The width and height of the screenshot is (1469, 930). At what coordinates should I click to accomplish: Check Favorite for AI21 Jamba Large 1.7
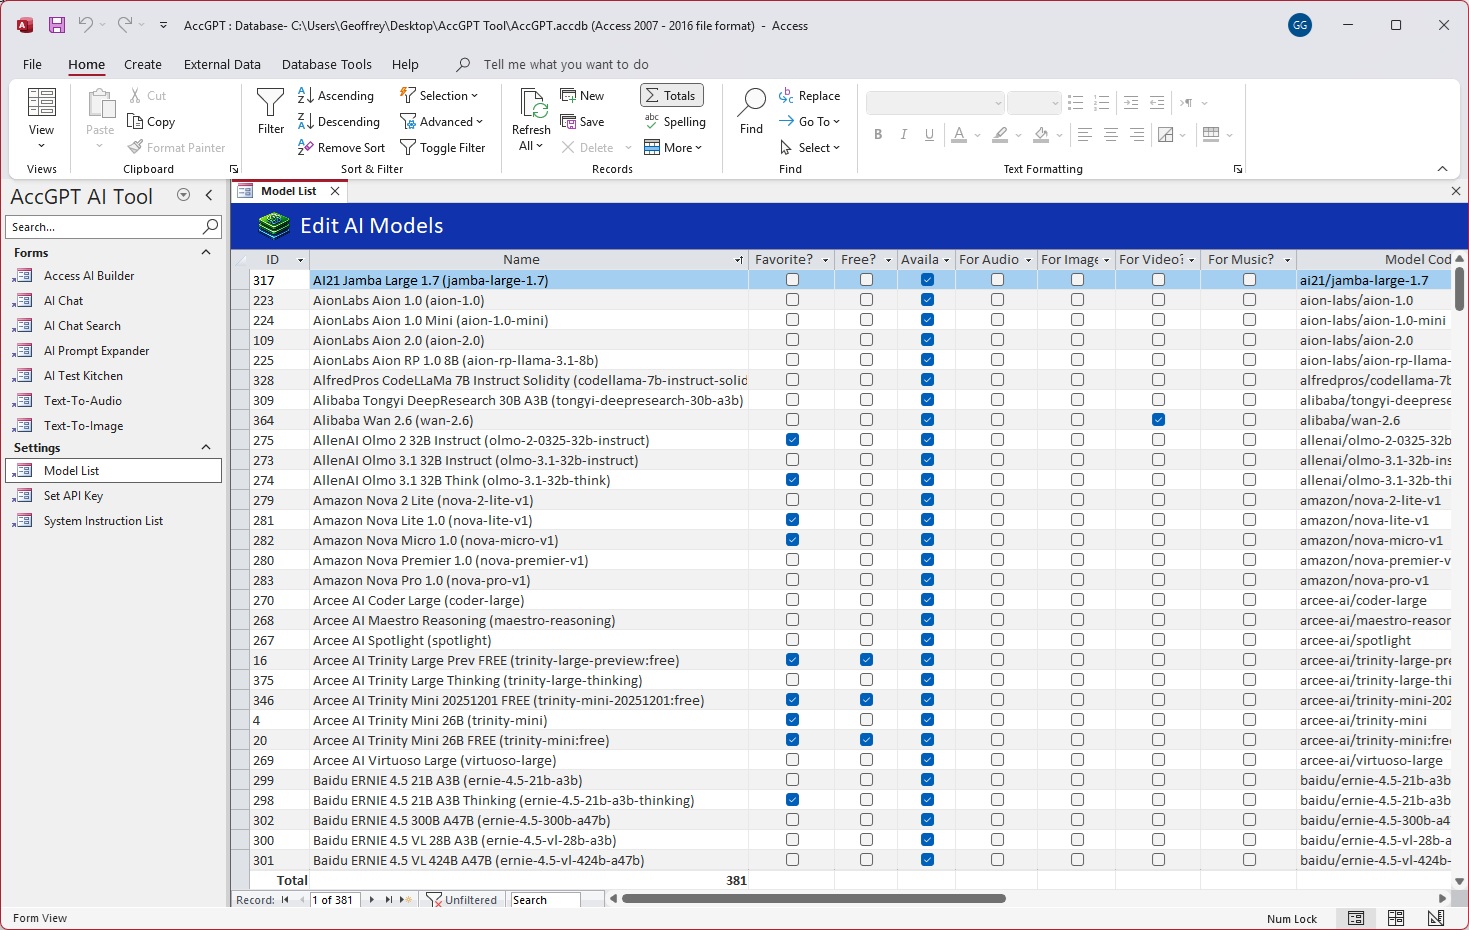coord(792,280)
